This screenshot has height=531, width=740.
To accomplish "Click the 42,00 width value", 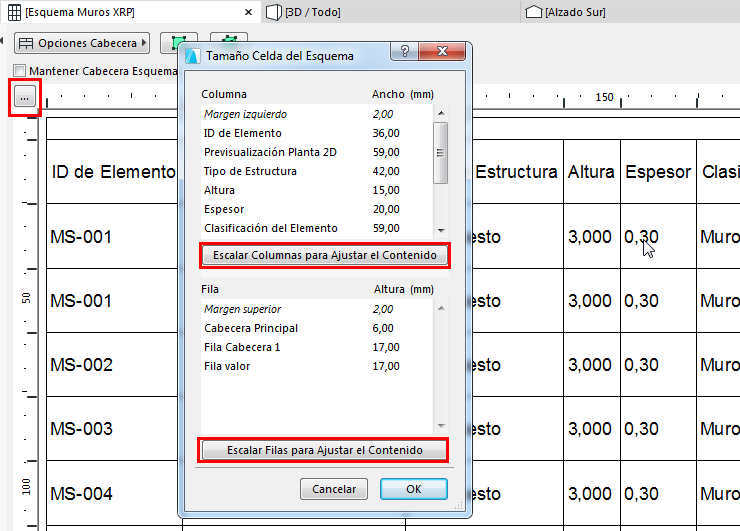I will click(386, 171).
